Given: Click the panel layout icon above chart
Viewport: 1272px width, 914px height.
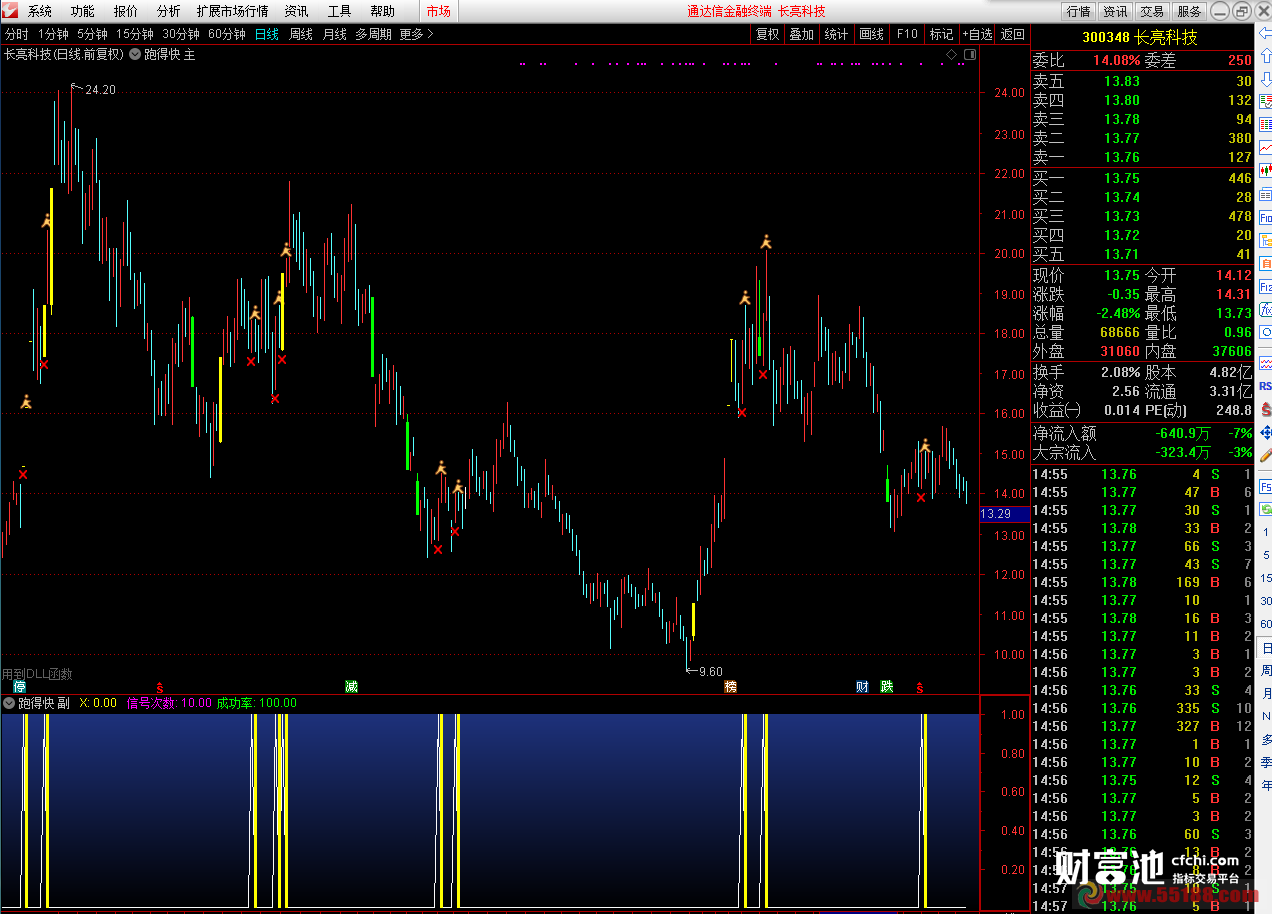Looking at the screenshot, I should [968, 54].
